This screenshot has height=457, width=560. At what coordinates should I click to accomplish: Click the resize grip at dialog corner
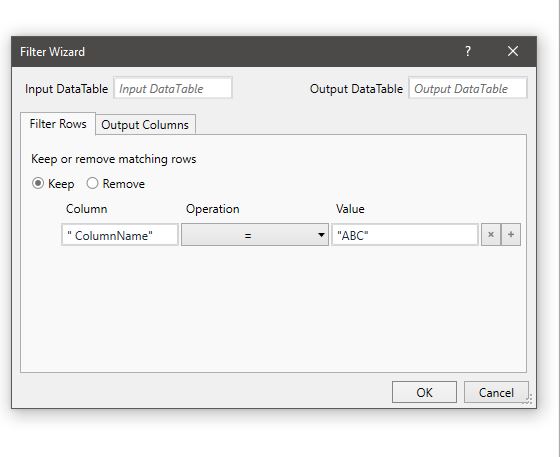(x=528, y=400)
